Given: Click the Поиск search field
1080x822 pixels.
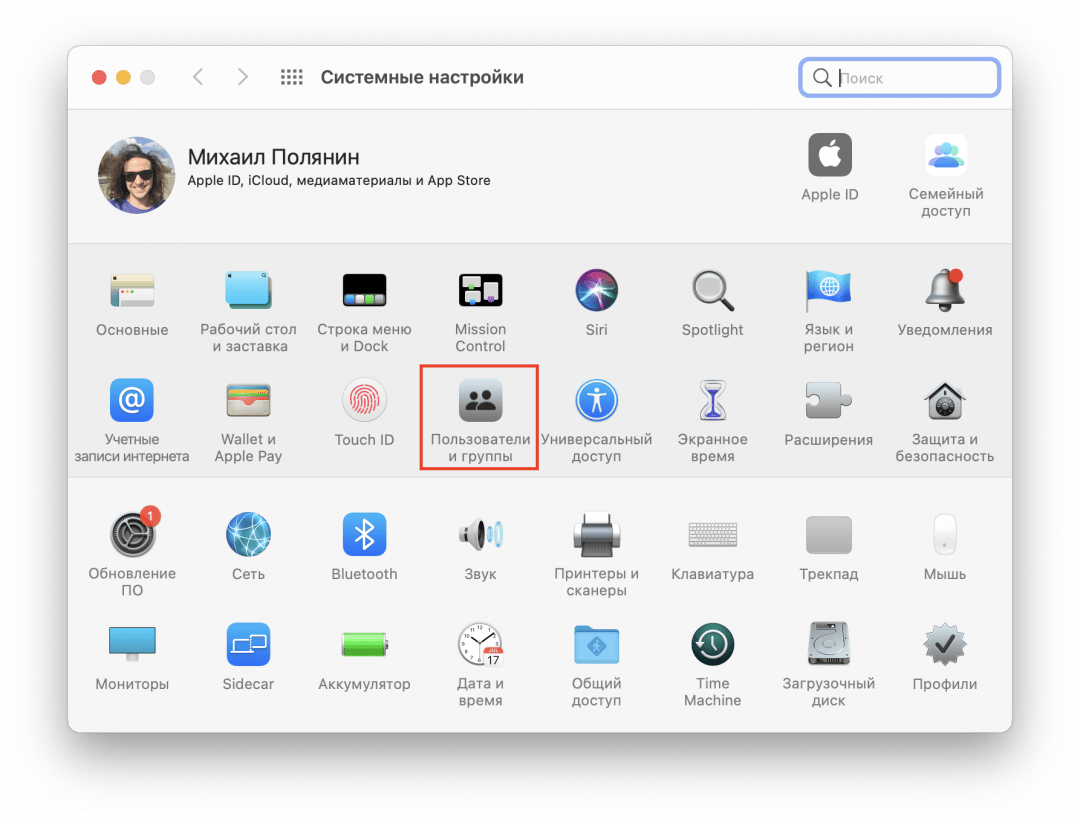Looking at the screenshot, I should pos(910,78).
